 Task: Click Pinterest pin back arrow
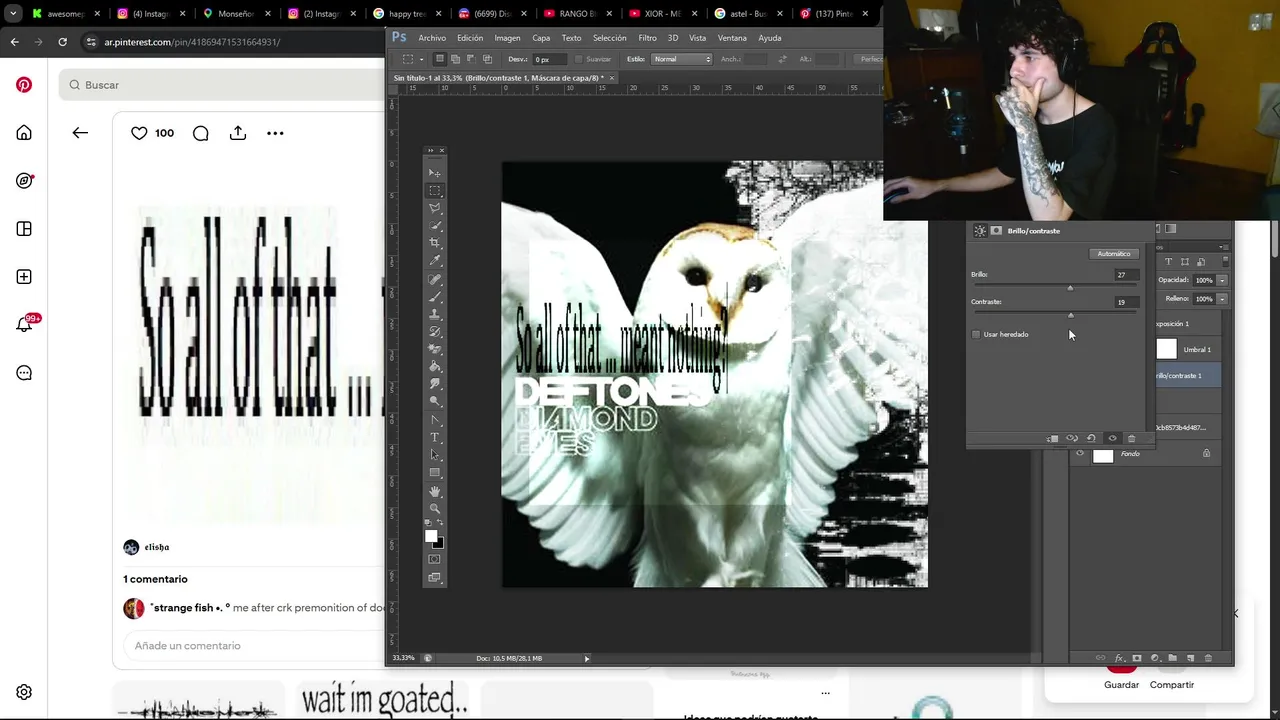click(x=80, y=133)
